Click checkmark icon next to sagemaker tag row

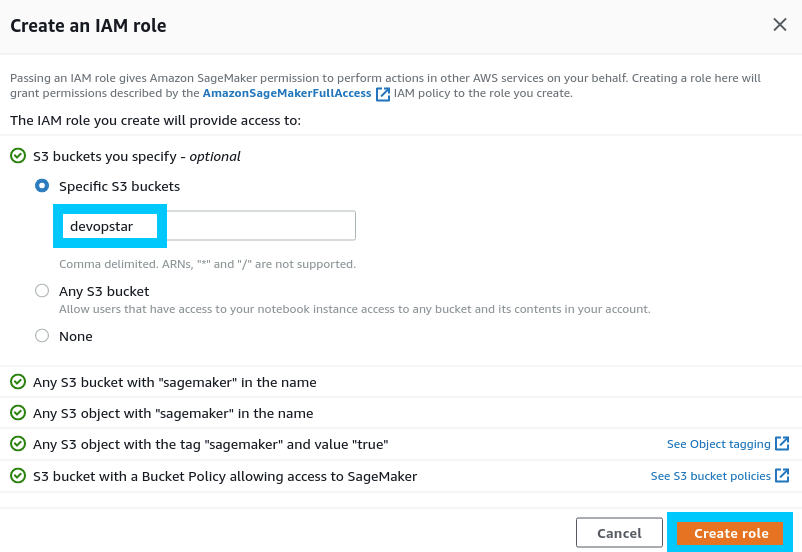point(17,444)
